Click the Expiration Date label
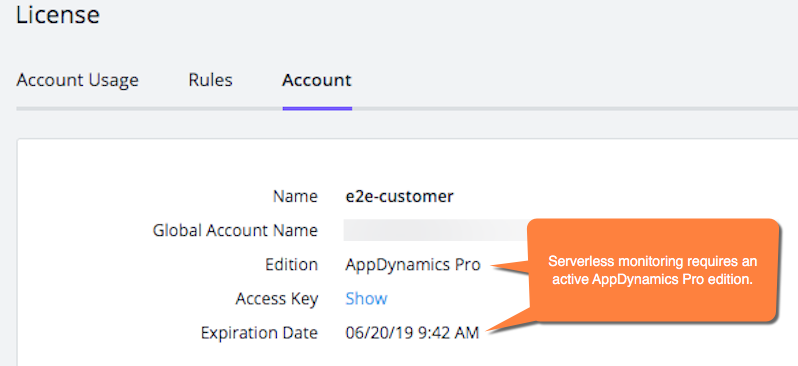The height and width of the screenshot is (366, 798). pyautogui.click(x=260, y=333)
